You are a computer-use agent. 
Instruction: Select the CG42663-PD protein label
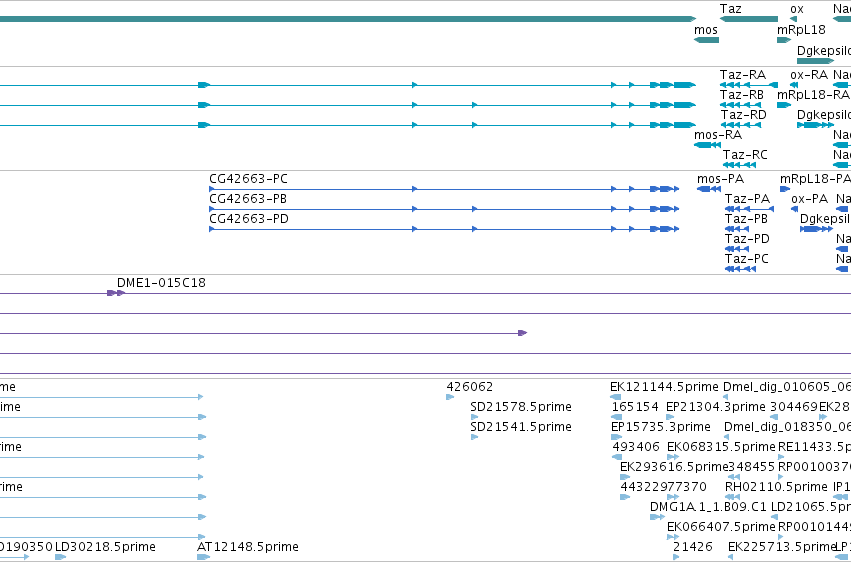[249, 219]
